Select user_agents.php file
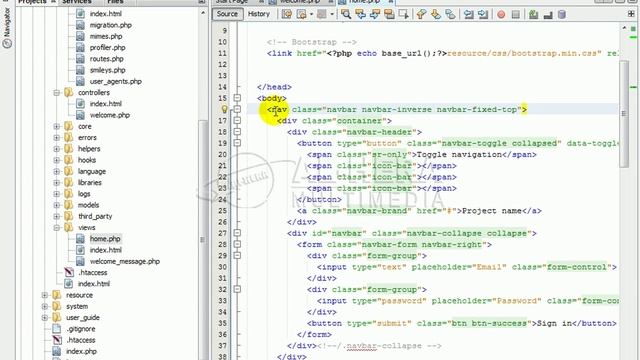Image resolution: width=640 pixels, height=360 pixels. click(x=116, y=81)
